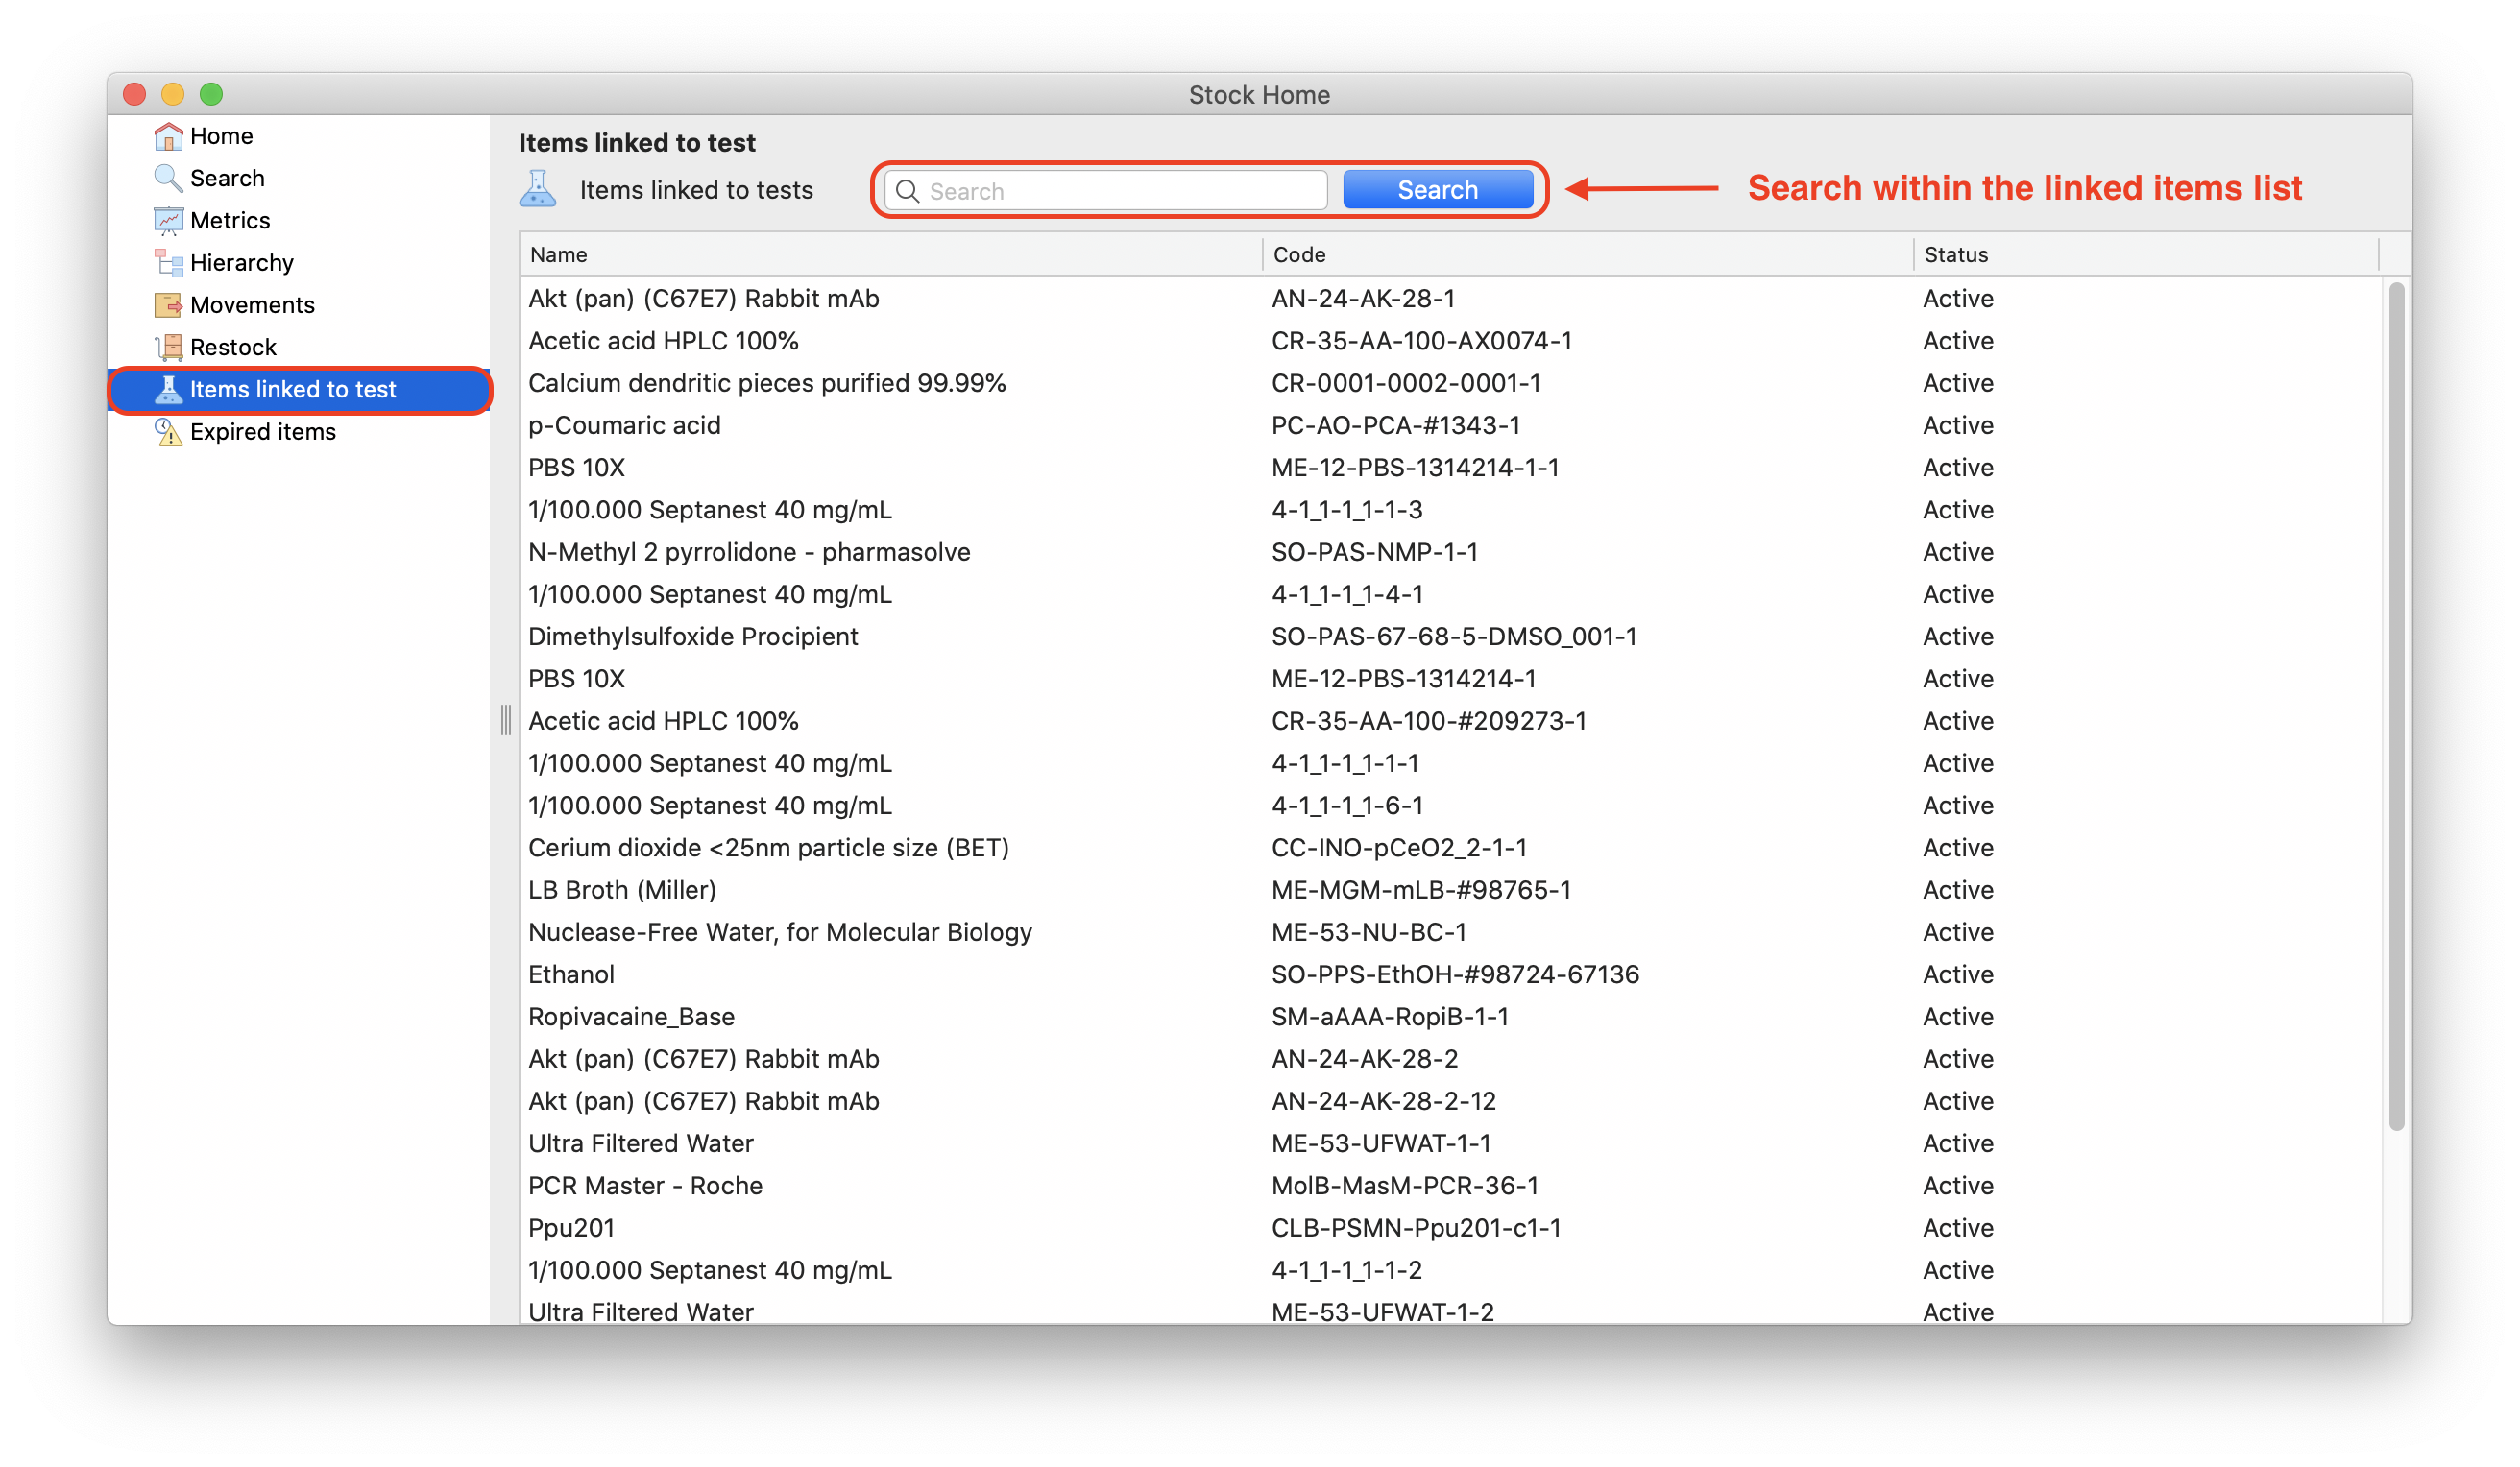Click code CR-35-AA-100-#209273-1
Screen dimensions: 2520x1467
pos(1428,721)
